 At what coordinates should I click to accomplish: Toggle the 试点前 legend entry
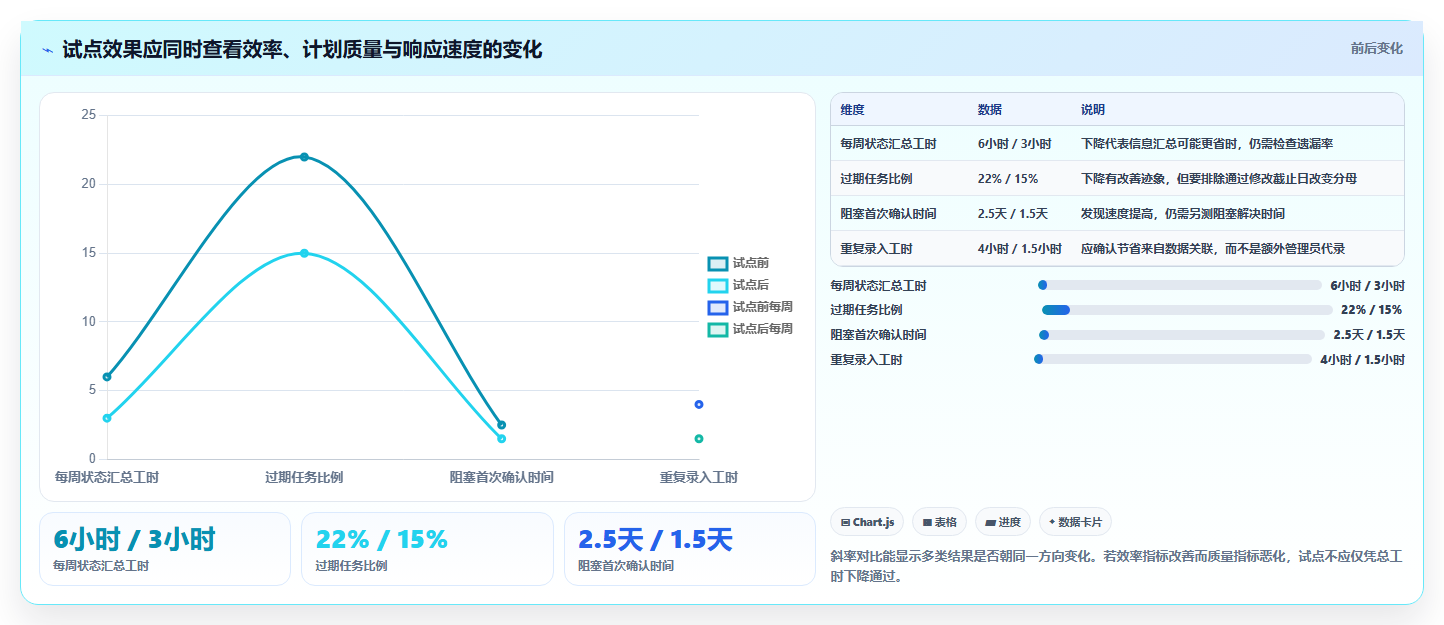(738, 263)
